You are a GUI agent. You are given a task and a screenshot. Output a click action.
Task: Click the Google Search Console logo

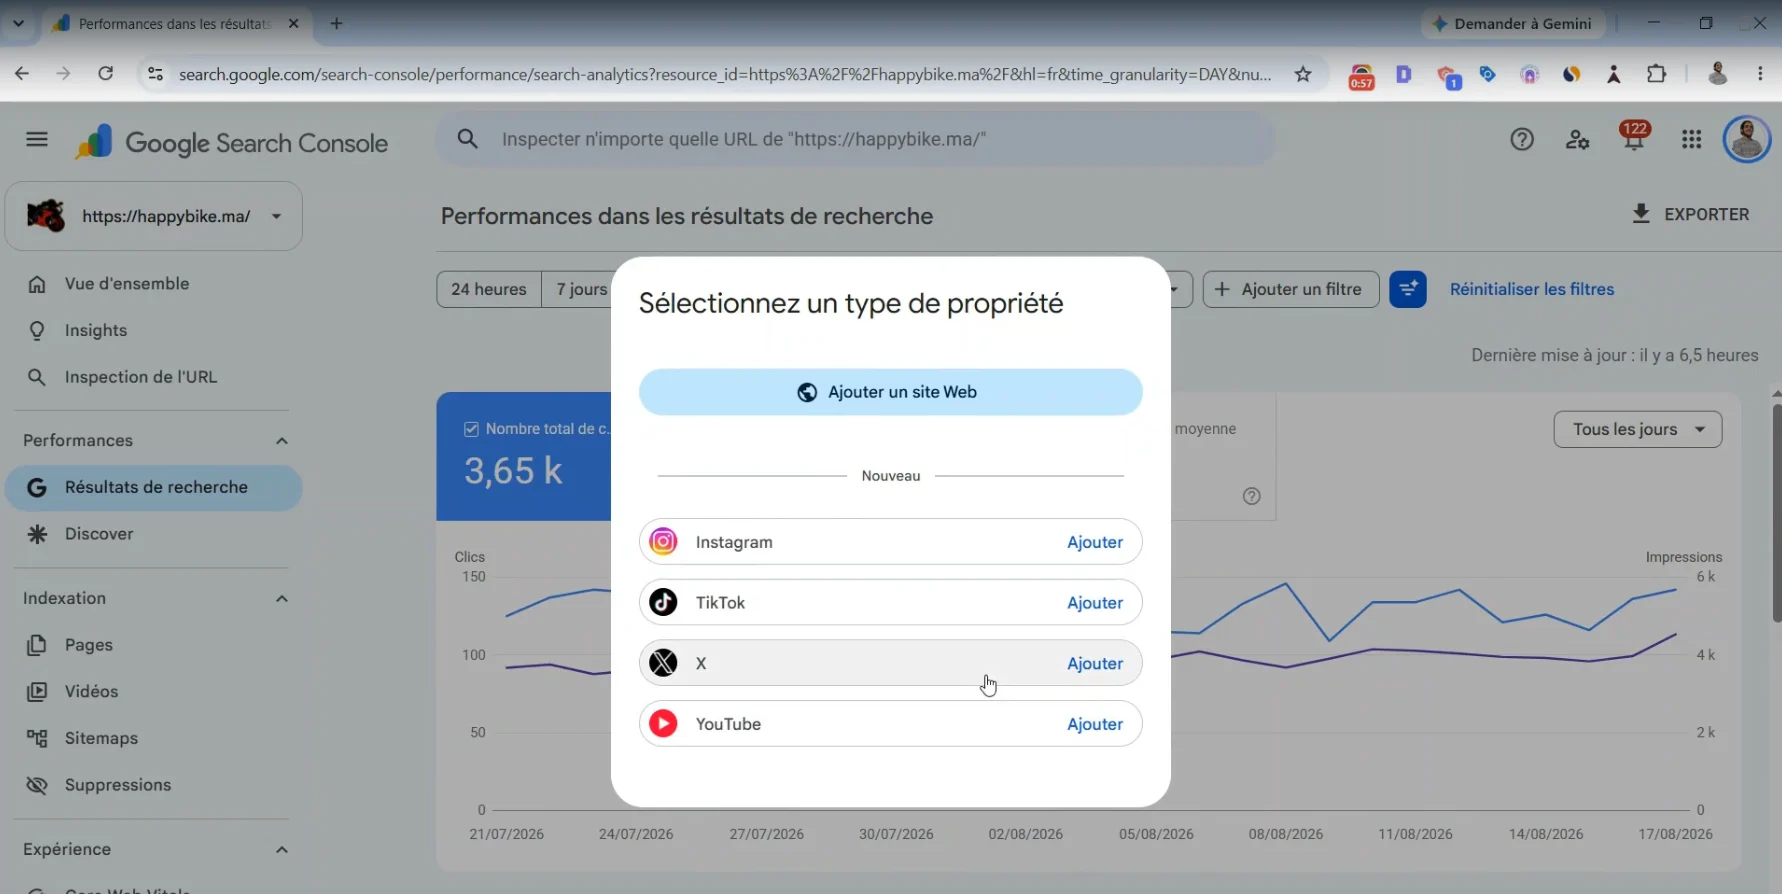point(232,143)
